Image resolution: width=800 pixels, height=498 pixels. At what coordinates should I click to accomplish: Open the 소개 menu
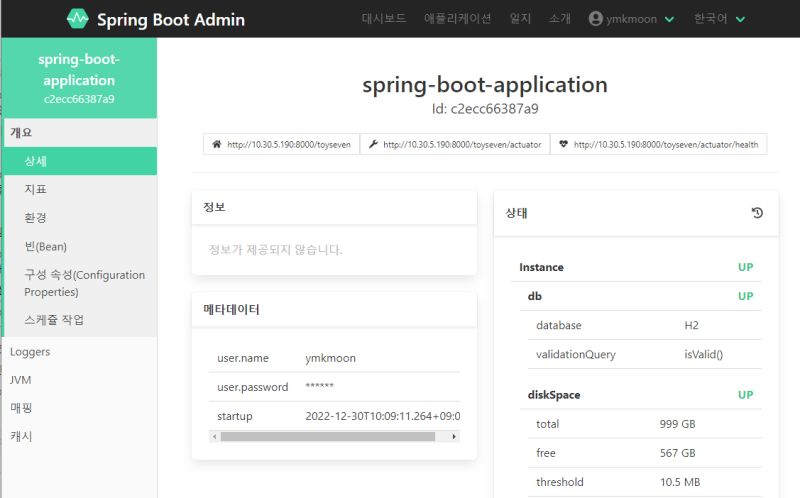coord(559,19)
